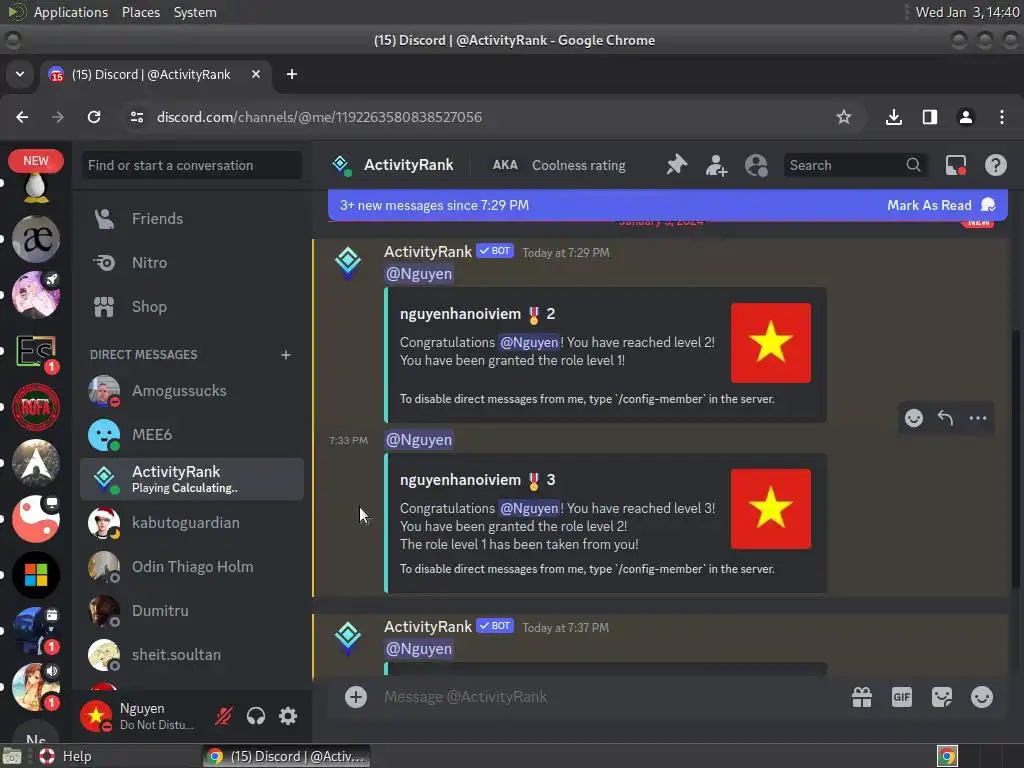
Task: Click the add reaction emoji icon
Action: tap(914, 418)
